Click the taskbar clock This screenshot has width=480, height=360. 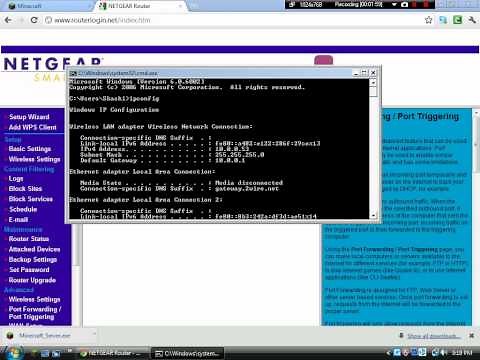[462, 352]
